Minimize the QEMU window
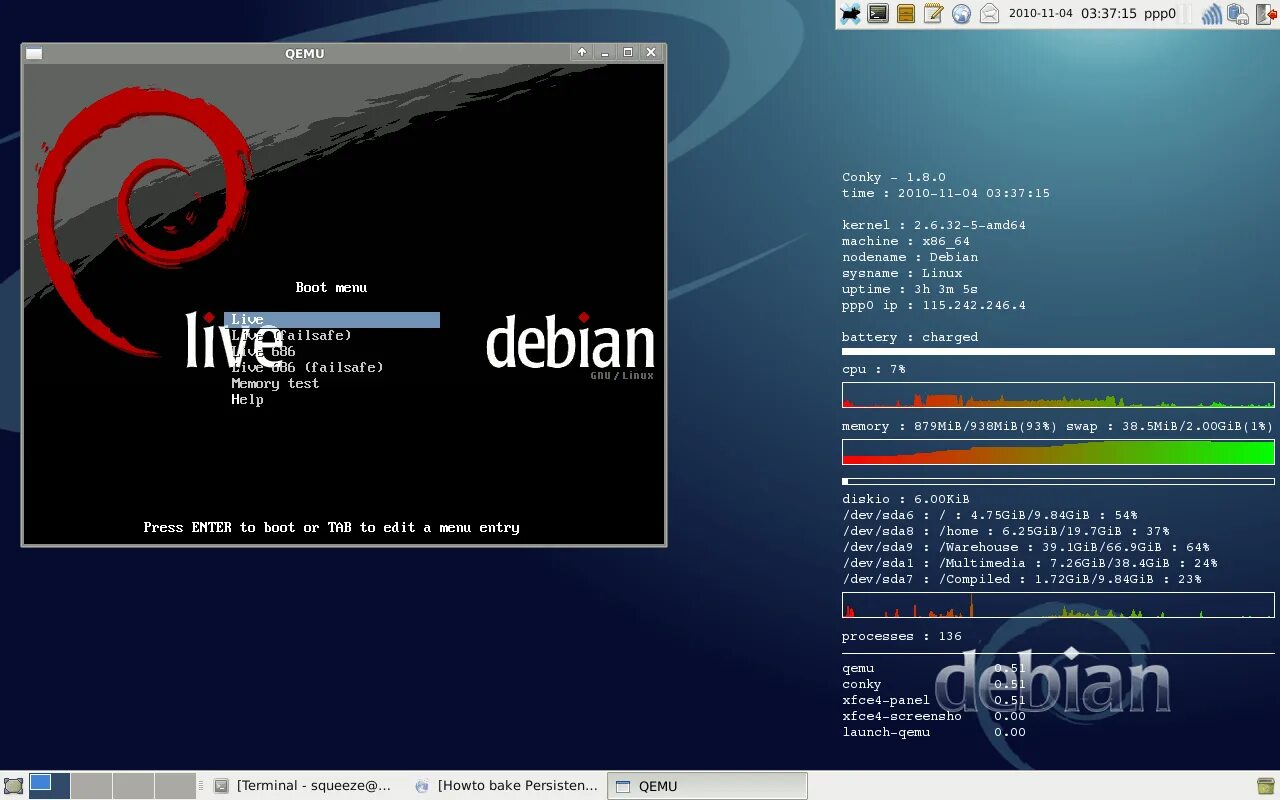1280x800 pixels. pos(605,53)
